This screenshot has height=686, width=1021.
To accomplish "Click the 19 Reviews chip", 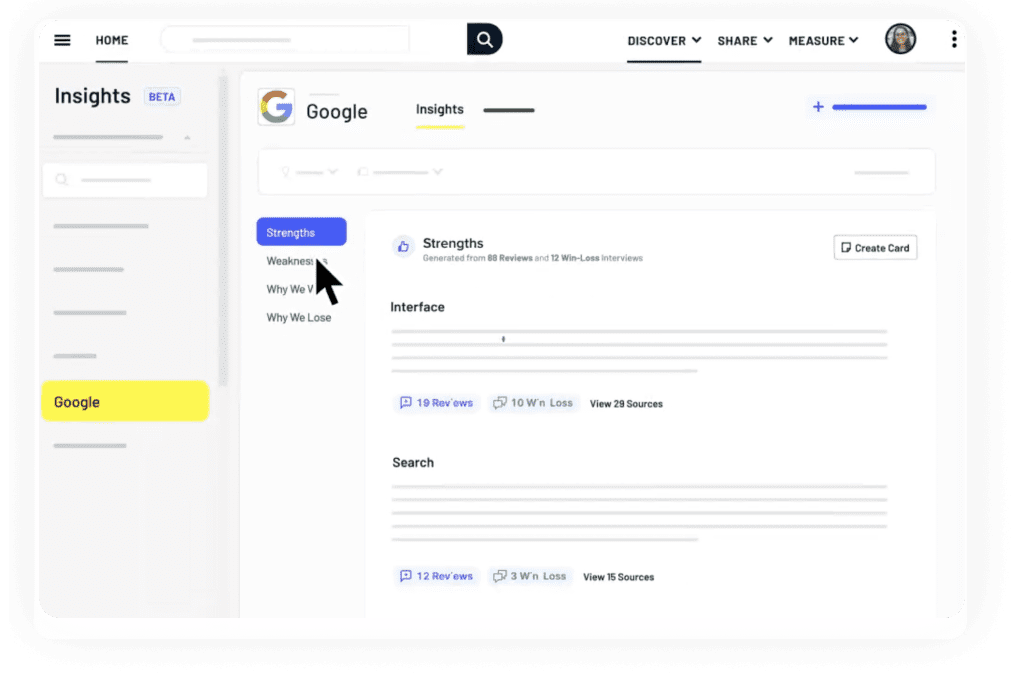I will [436, 403].
